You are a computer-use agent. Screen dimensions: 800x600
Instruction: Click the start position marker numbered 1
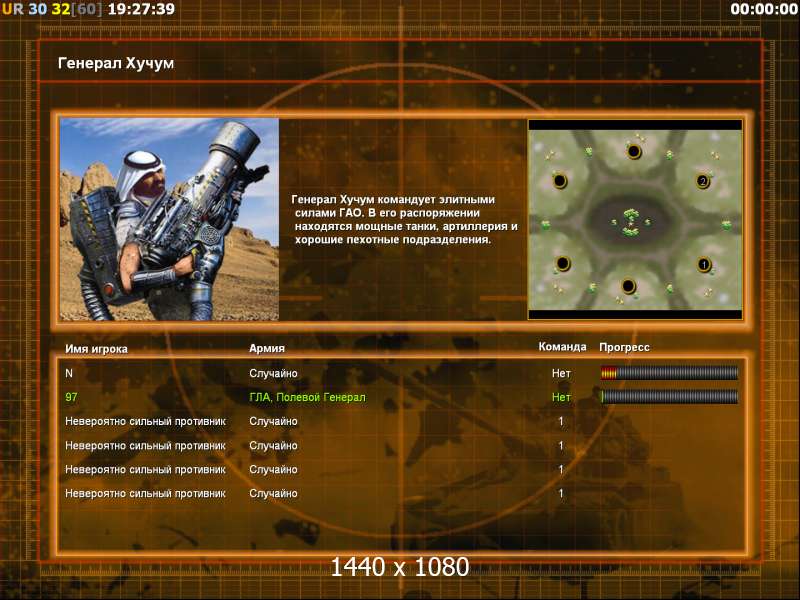pos(704,265)
